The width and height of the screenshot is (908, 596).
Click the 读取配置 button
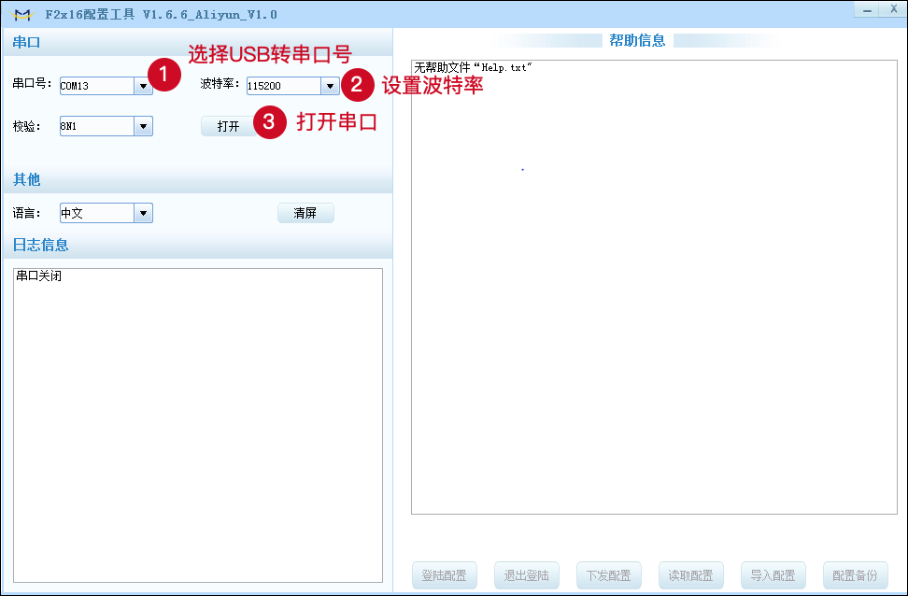coord(691,575)
